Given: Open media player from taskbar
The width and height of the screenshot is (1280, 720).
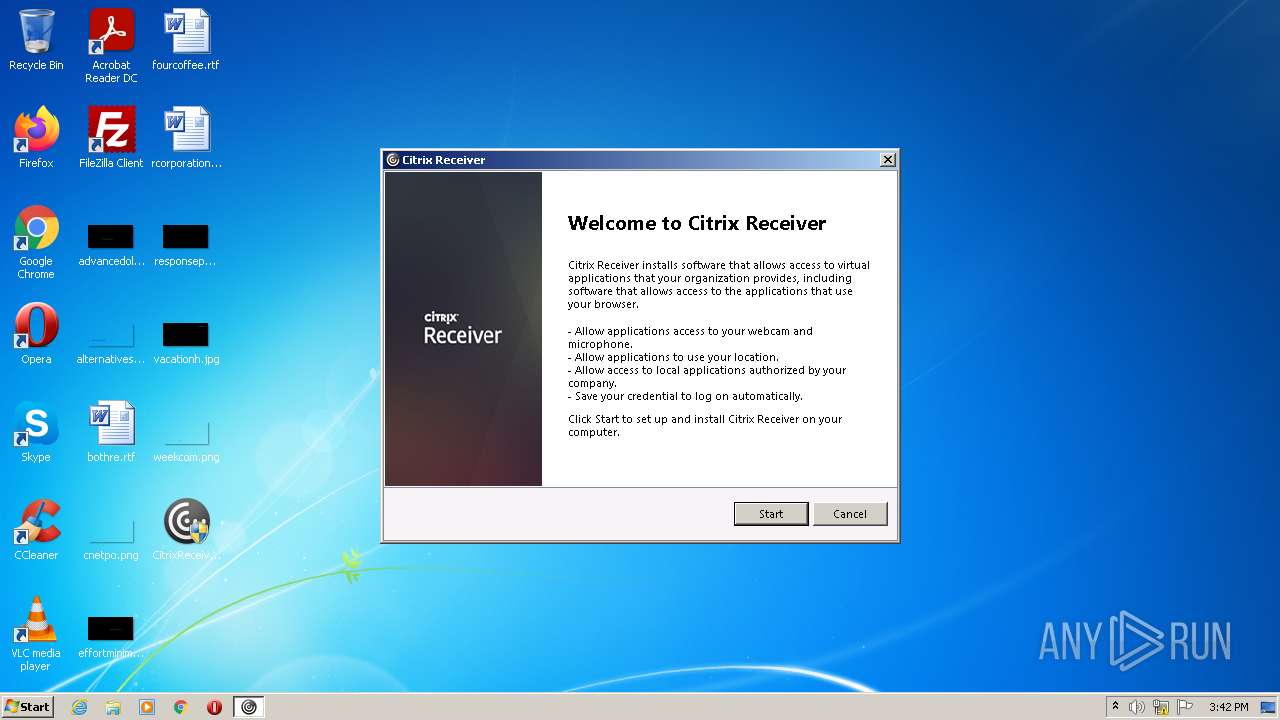Looking at the screenshot, I should click(147, 707).
